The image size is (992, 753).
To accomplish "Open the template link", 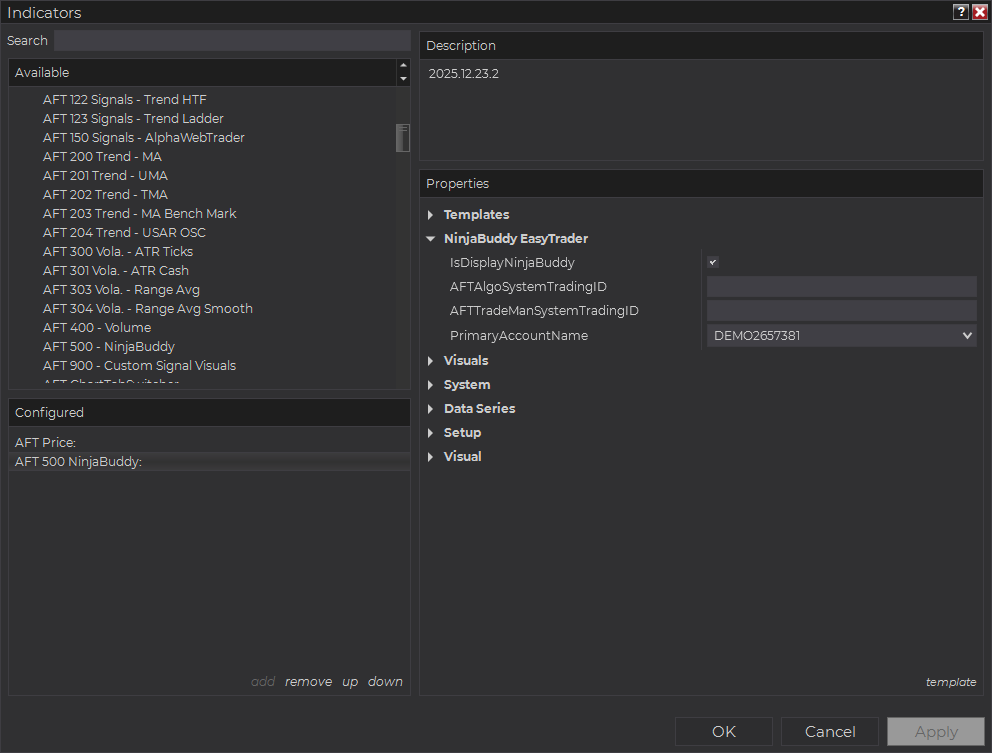I will pyautogui.click(x=950, y=682).
